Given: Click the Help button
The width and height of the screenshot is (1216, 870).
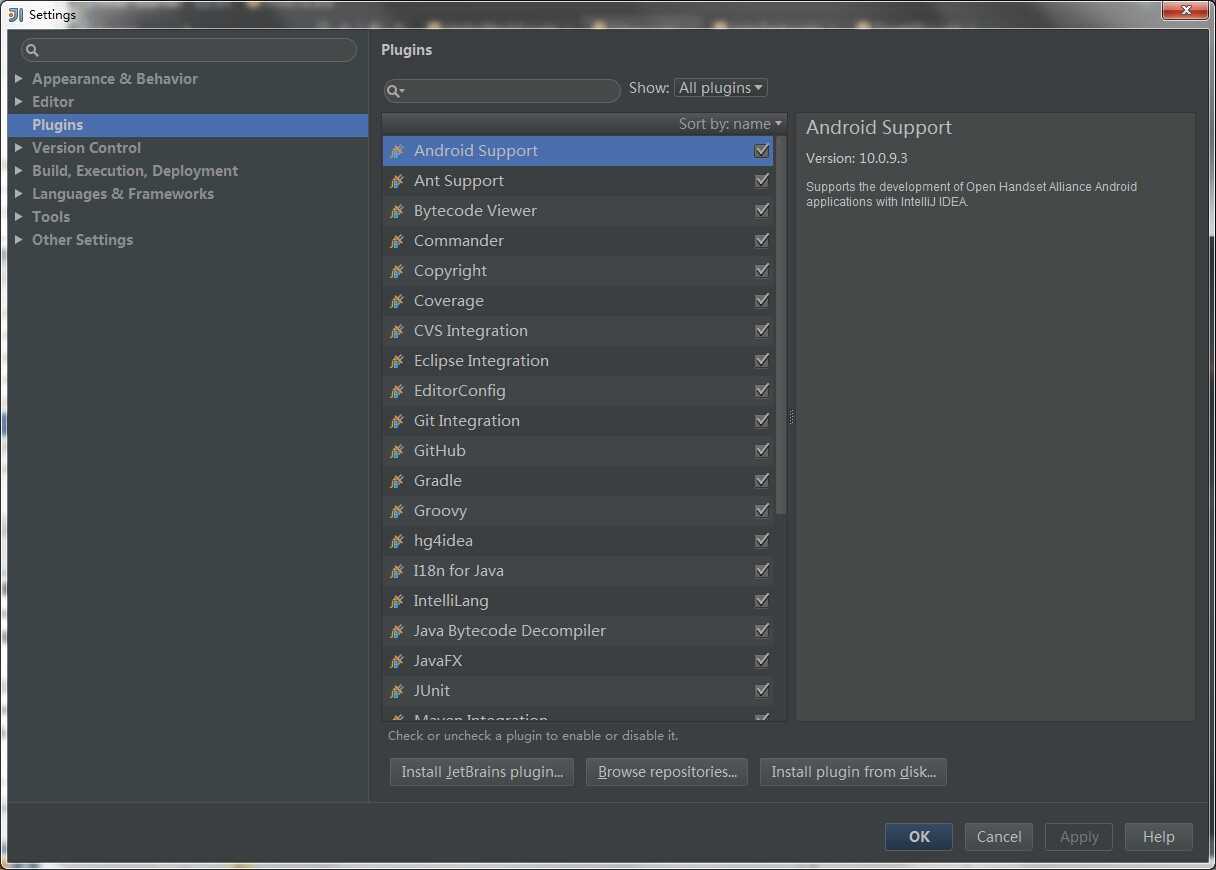Looking at the screenshot, I should click(1159, 837).
